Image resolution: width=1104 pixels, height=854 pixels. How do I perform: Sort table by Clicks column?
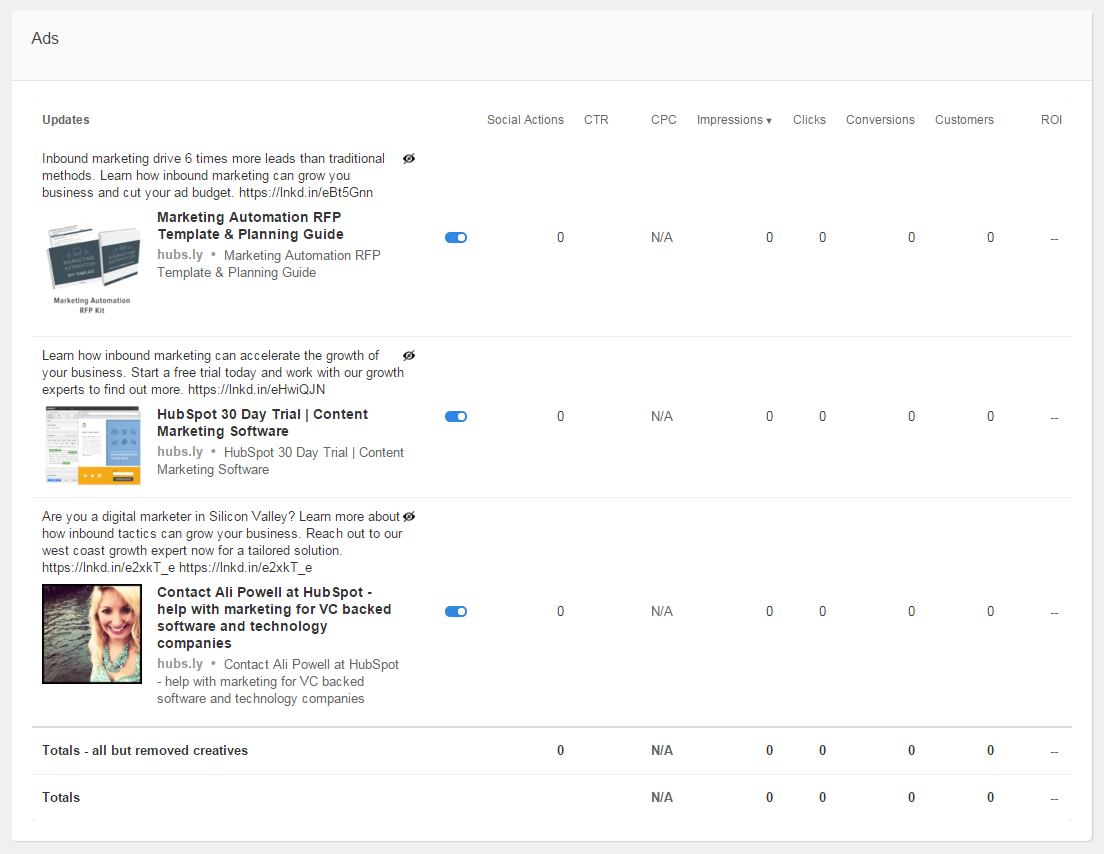click(809, 120)
